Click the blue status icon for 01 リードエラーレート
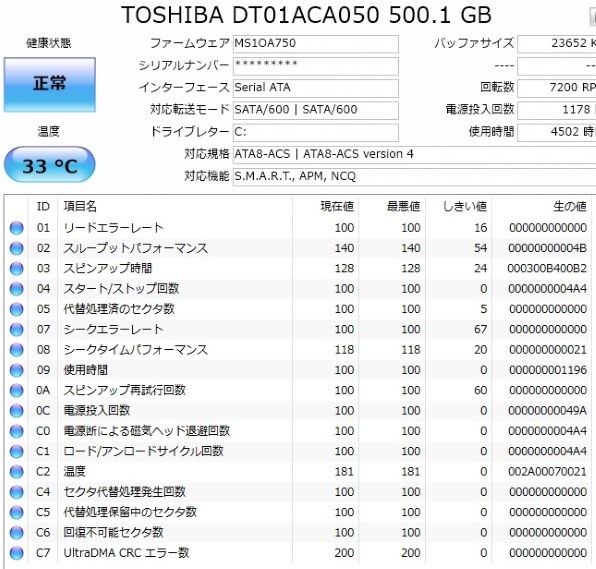Image resolution: width=596 pixels, height=569 pixels. [x=16, y=228]
